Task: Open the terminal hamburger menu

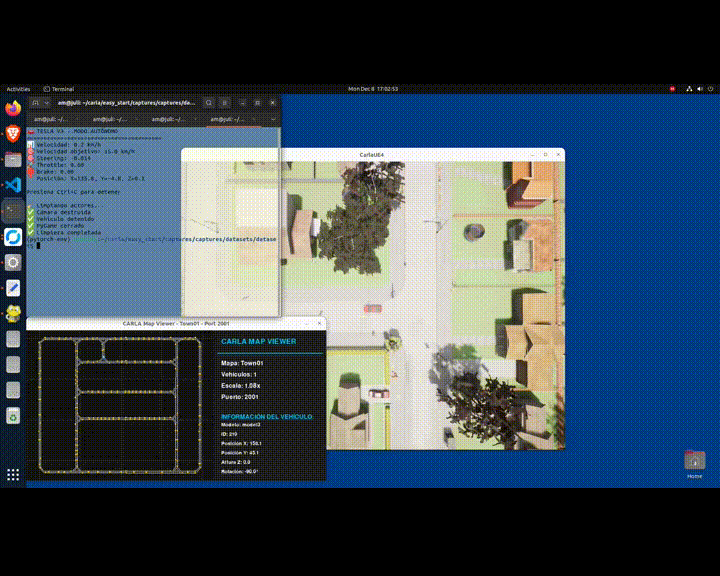Action: click(224, 102)
